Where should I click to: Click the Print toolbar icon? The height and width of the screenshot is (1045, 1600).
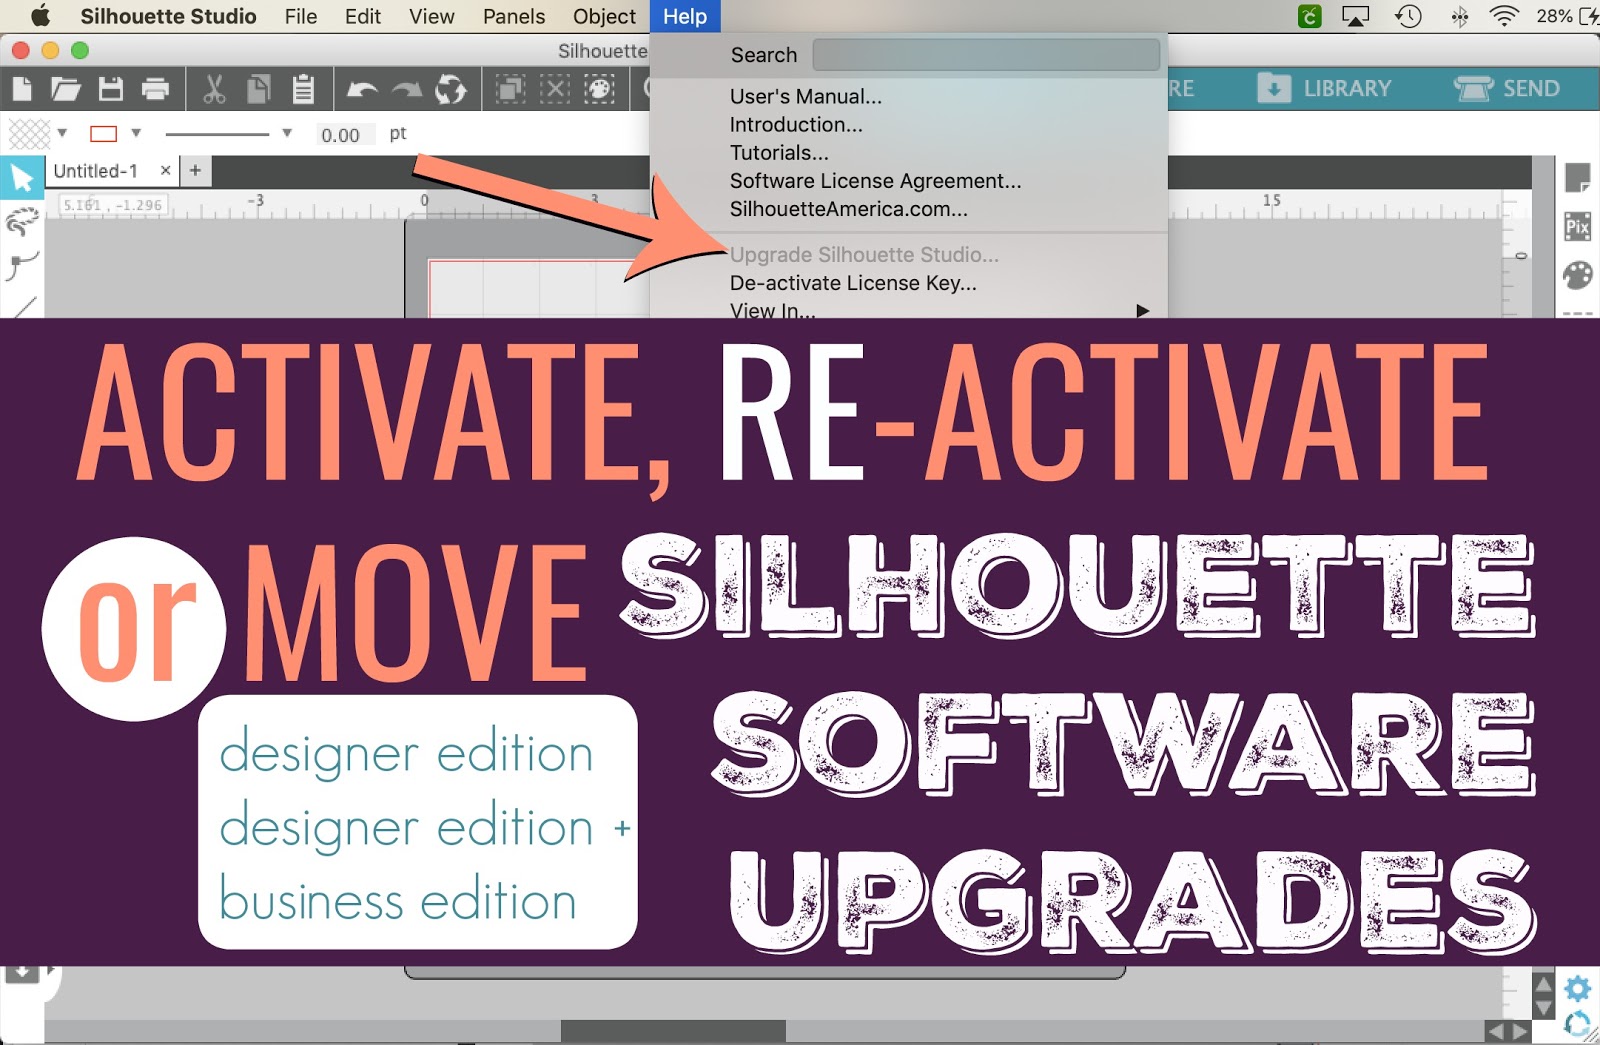pyautogui.click(x=155, y=89)
